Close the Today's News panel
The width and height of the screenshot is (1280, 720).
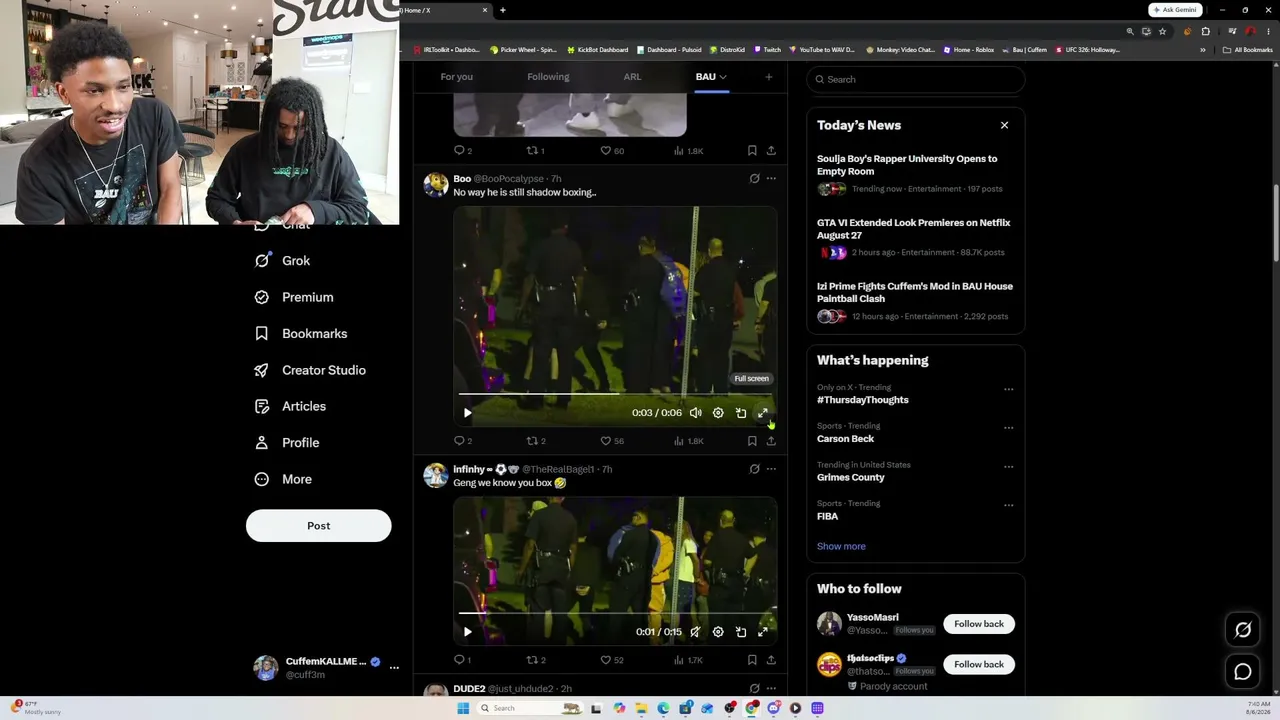(x=1004, y=125)
